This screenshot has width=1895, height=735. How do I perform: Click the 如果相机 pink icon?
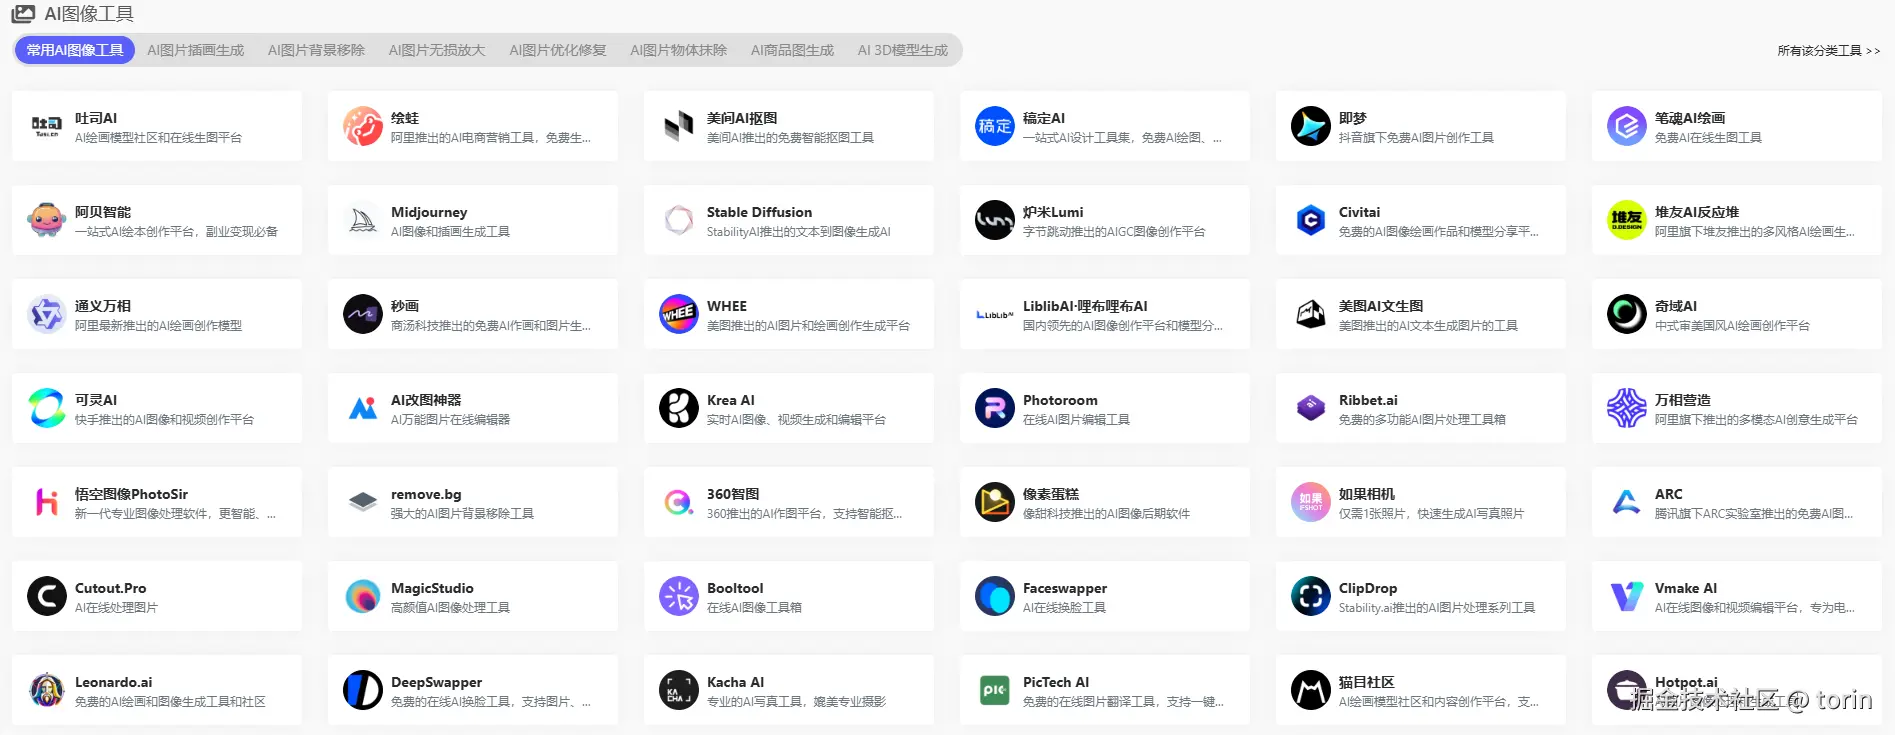click(x=1311, y=502)
